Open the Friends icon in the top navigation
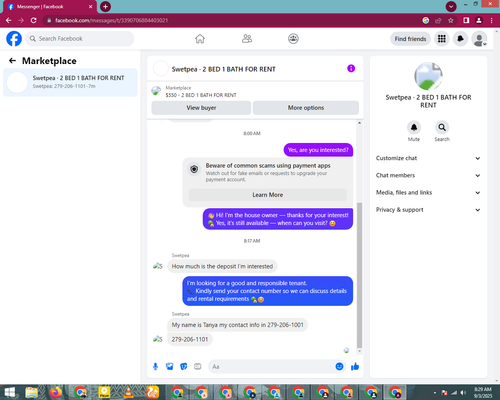500x400 pixels. tap(247, 39)
